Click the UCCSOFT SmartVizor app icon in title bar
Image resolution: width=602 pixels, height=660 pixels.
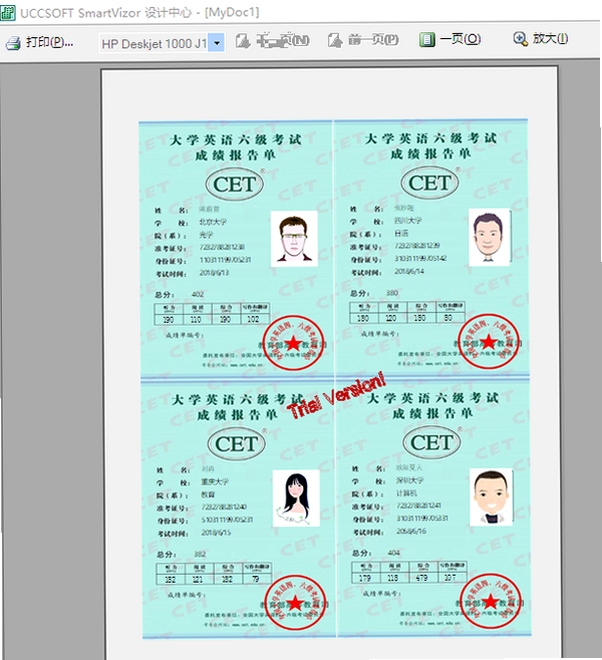8,13
